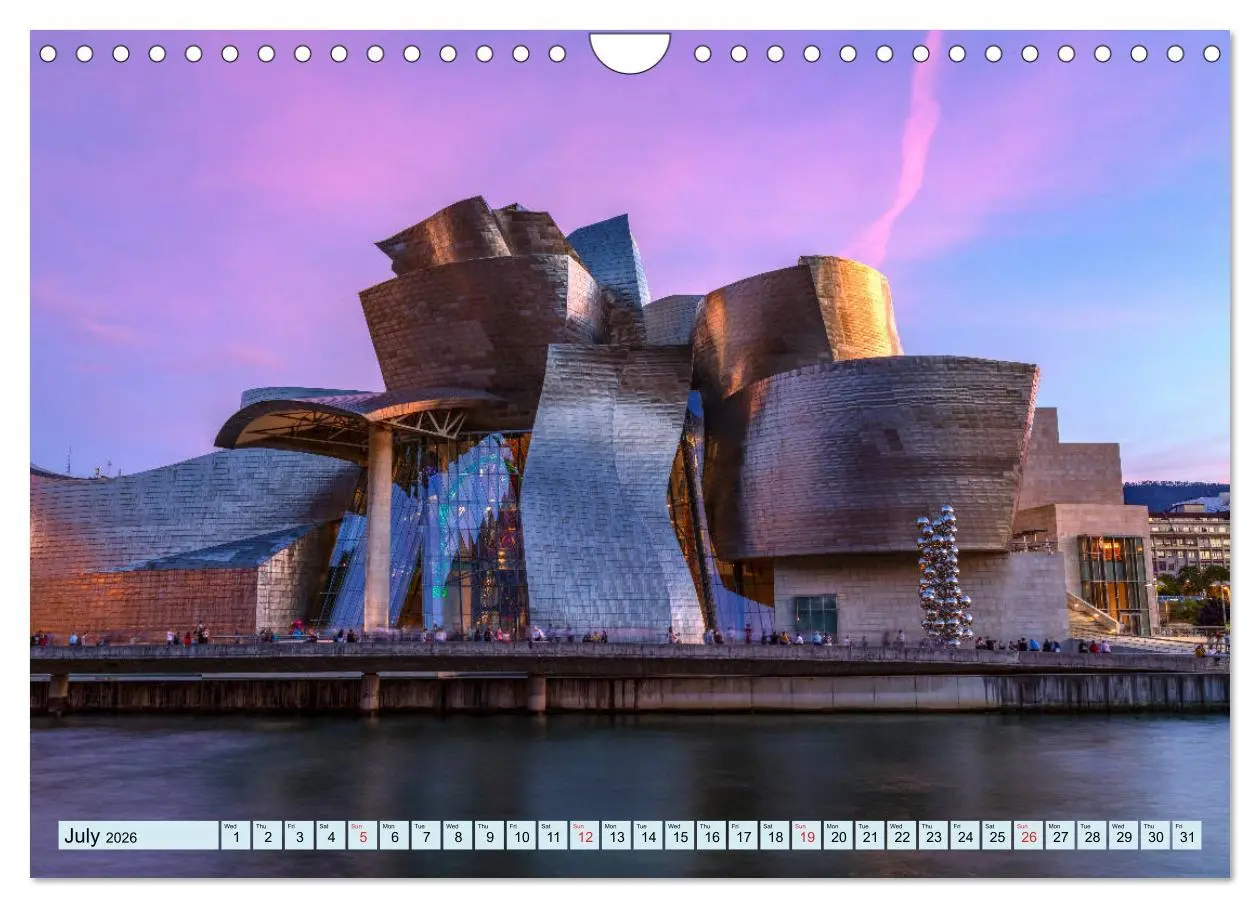The width and height of the screenshot is (1260, 908).
Task: Select Wednesday 15 date cell
Action: 679,835
